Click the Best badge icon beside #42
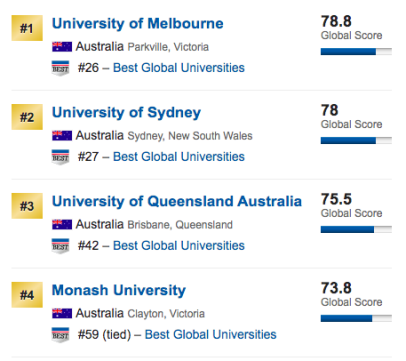The width and height of the screenshot is (406, 361). pyautogui.click(x=61, y=246)
